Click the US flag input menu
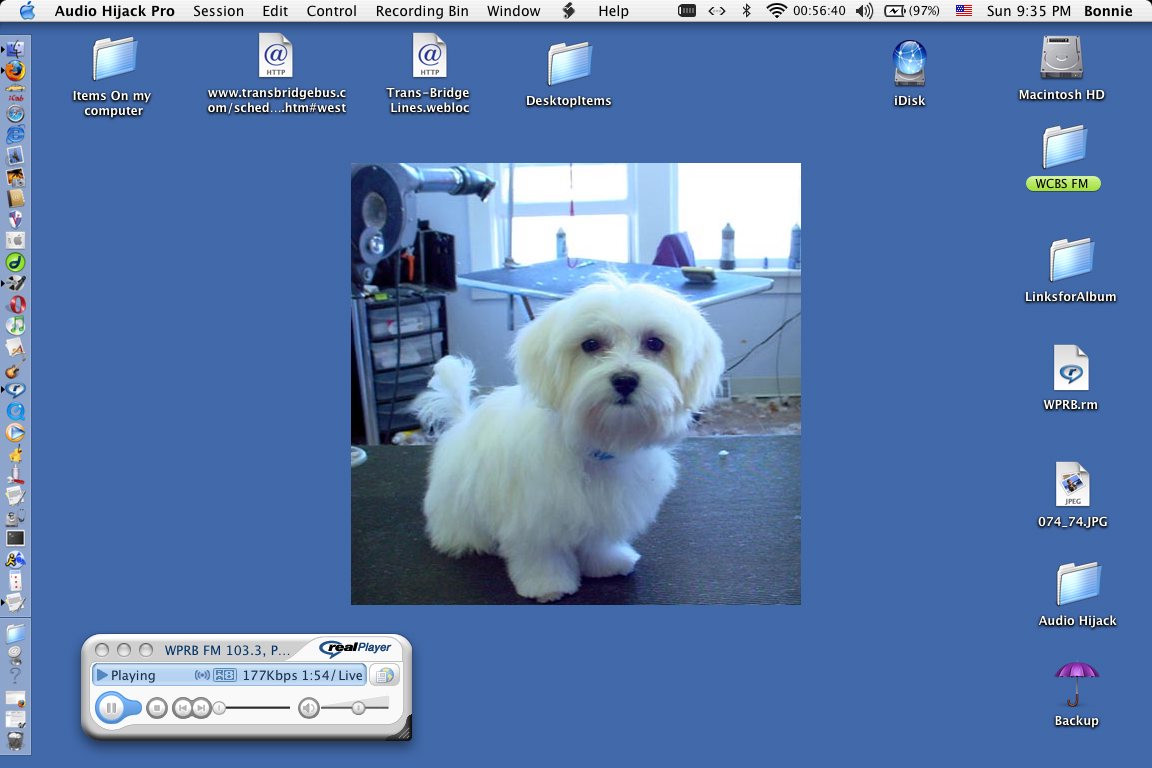The width and height of the screenshot is (1152, 768). point(963,11)
